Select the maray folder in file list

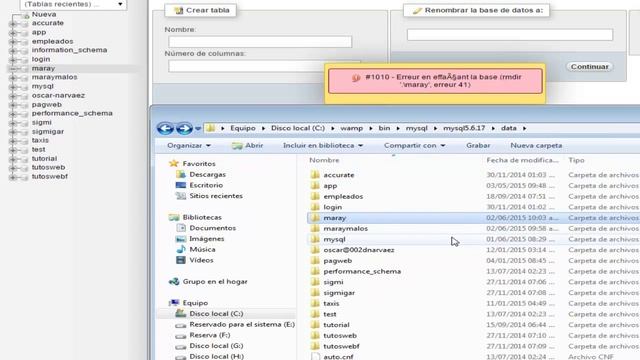point(334,218)
